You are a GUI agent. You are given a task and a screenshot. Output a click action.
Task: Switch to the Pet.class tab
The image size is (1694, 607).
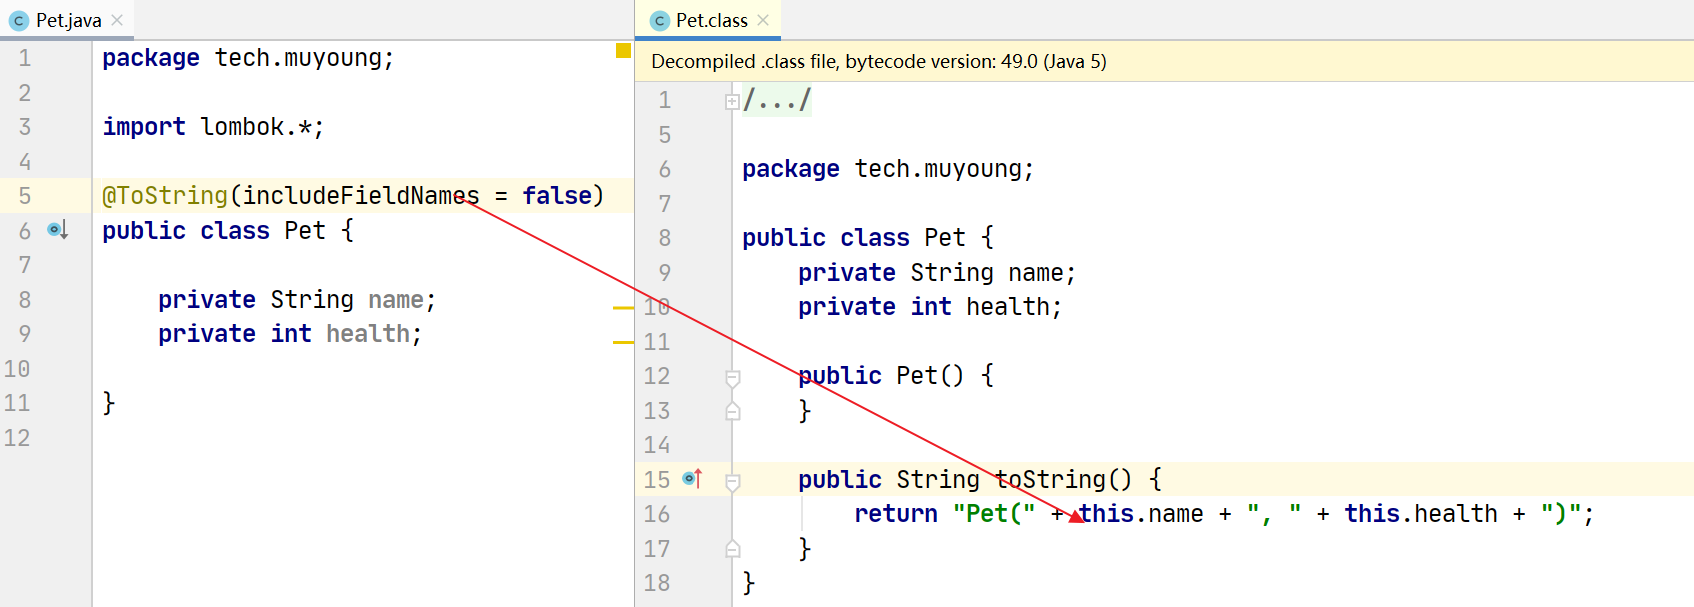coord(711,21)
